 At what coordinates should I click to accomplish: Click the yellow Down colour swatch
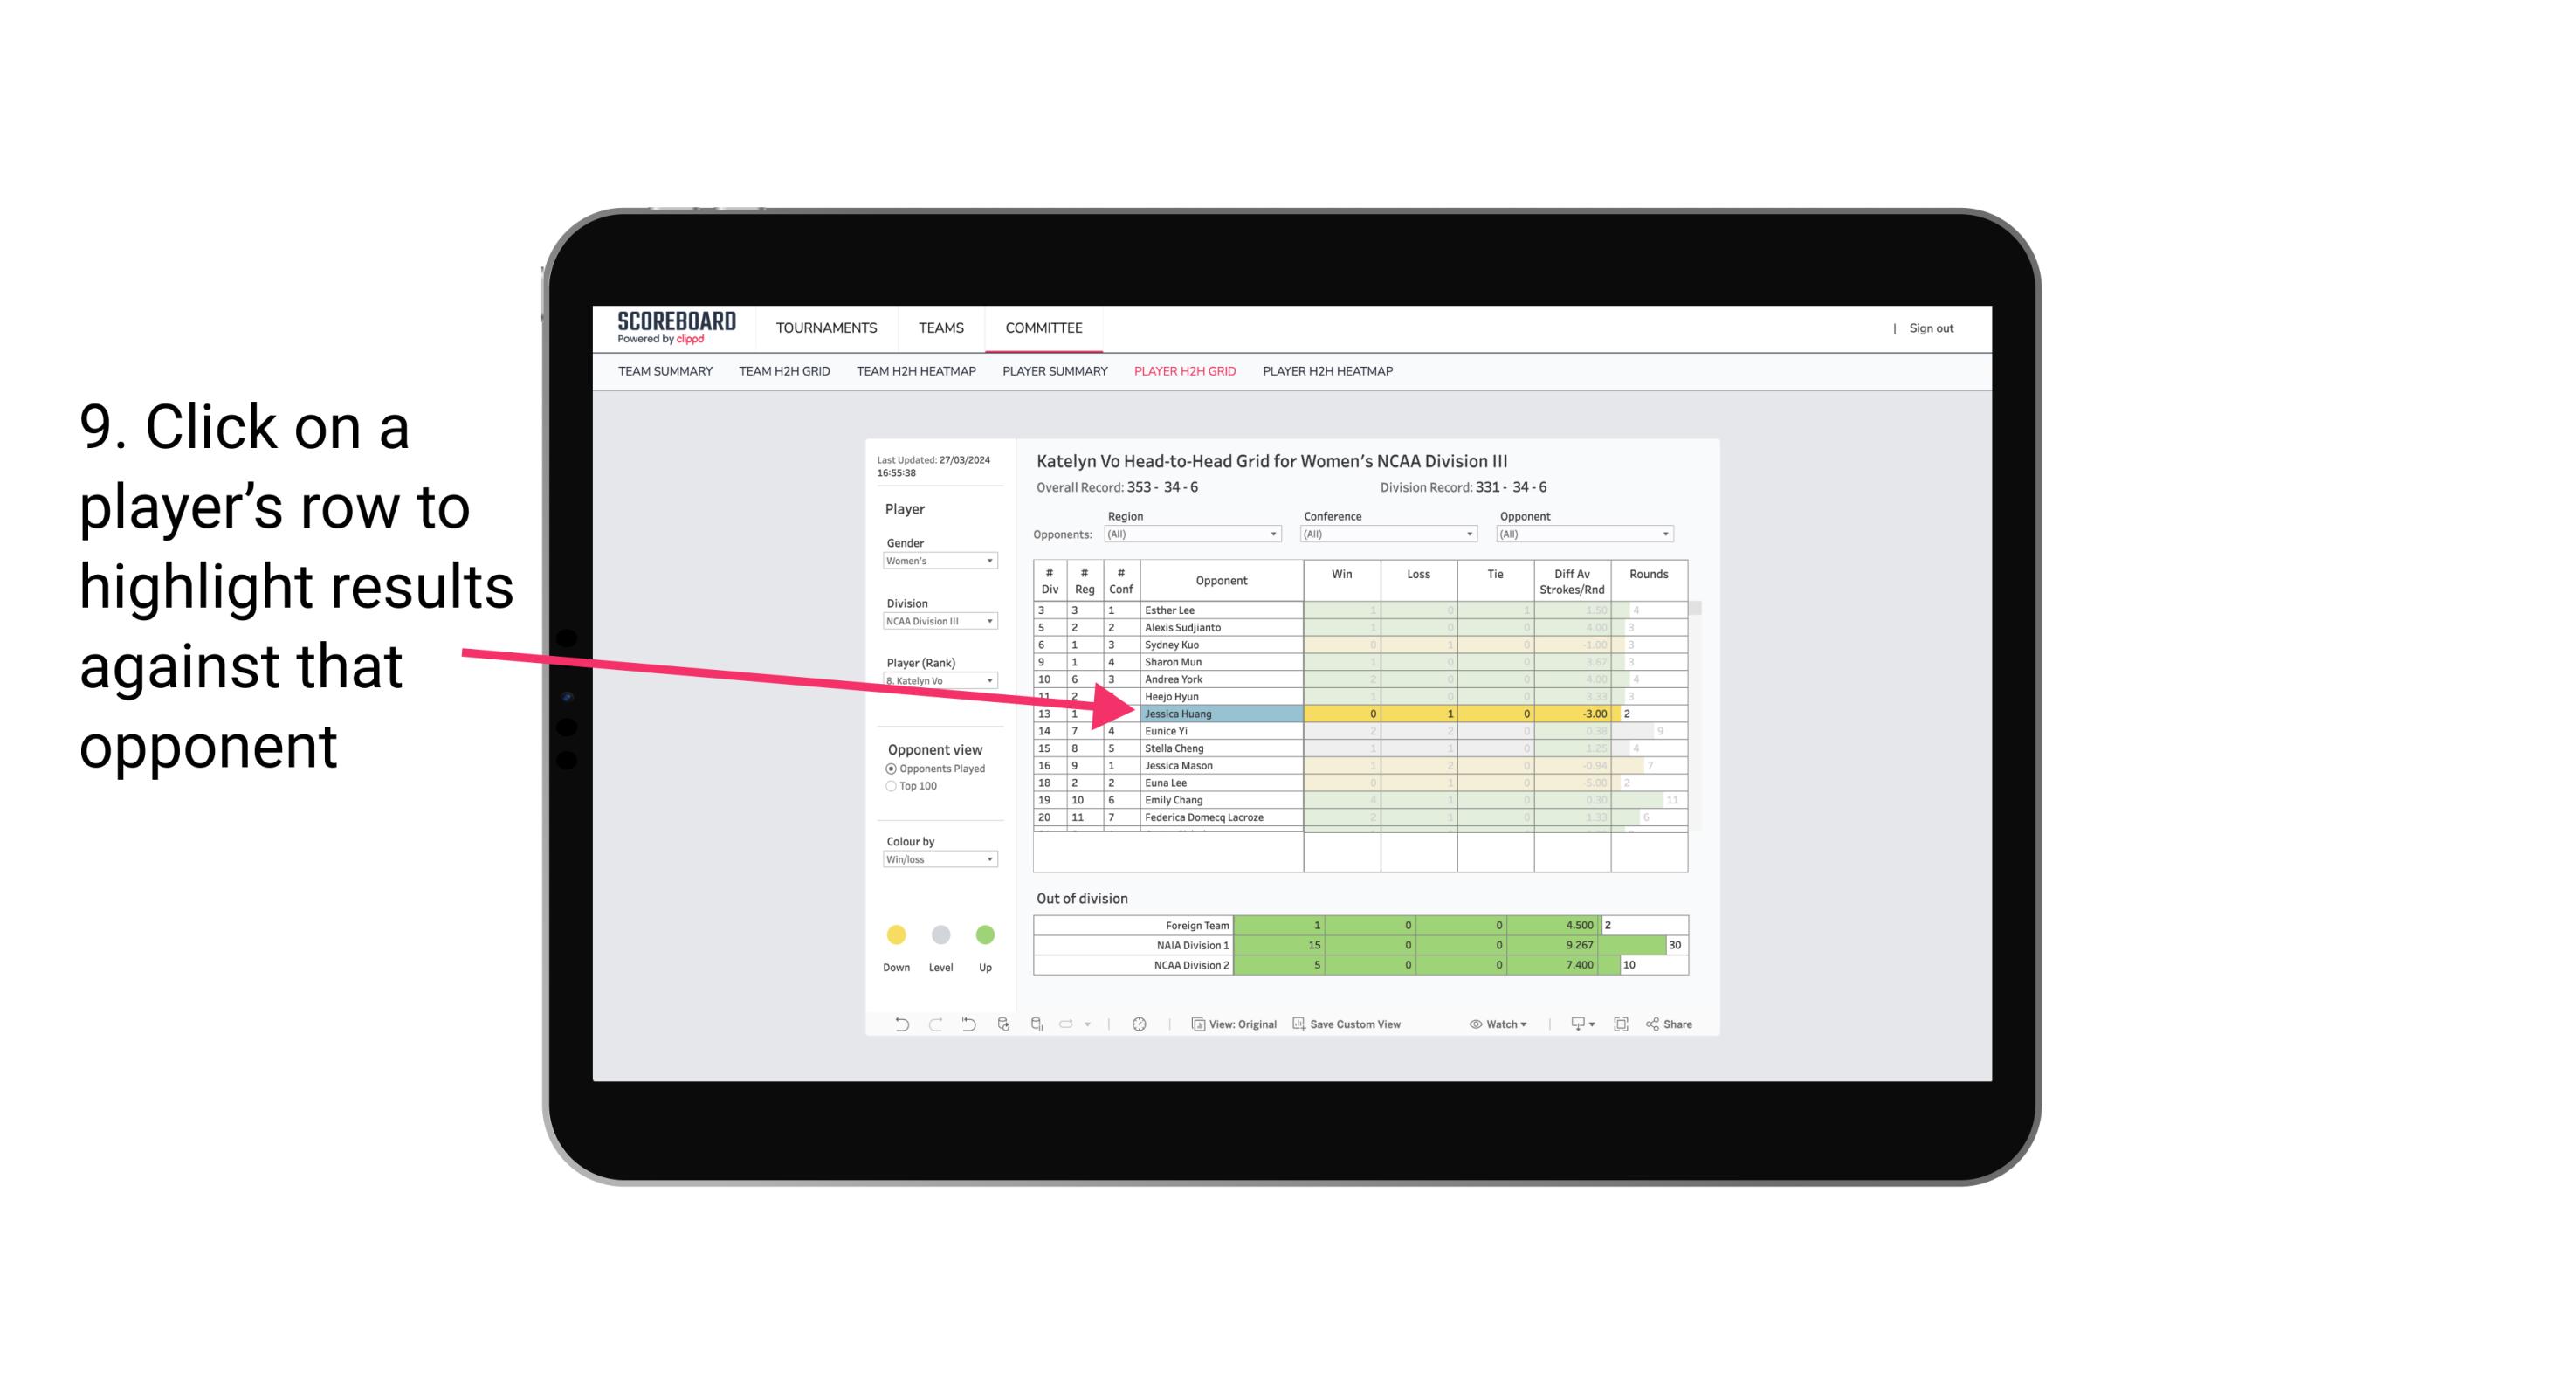pyautogui.click(x=896, y=932)
